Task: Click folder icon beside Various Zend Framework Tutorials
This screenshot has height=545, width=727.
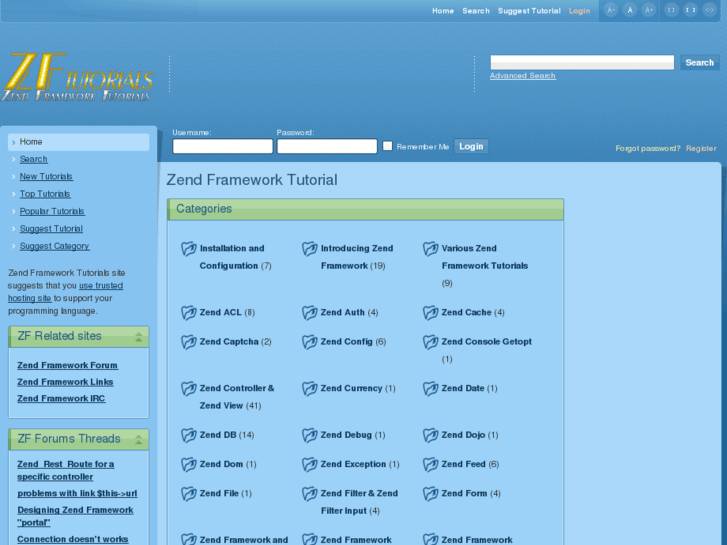Action: pos(431,249)
